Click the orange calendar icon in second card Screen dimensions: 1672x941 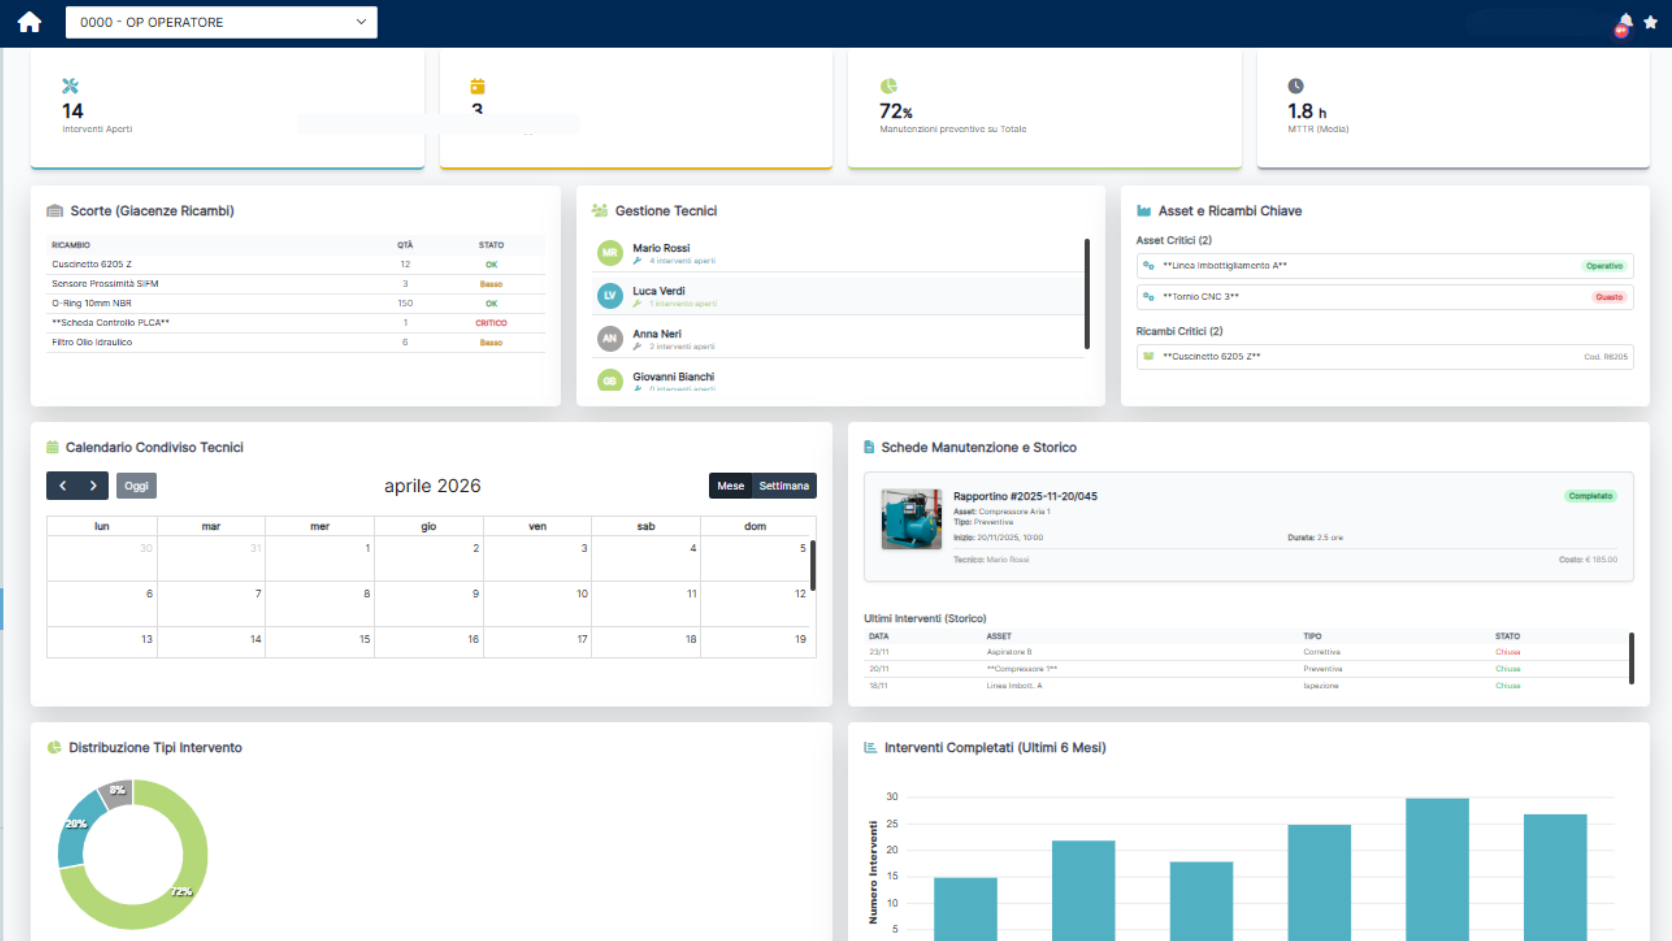(x=478, y=86)
